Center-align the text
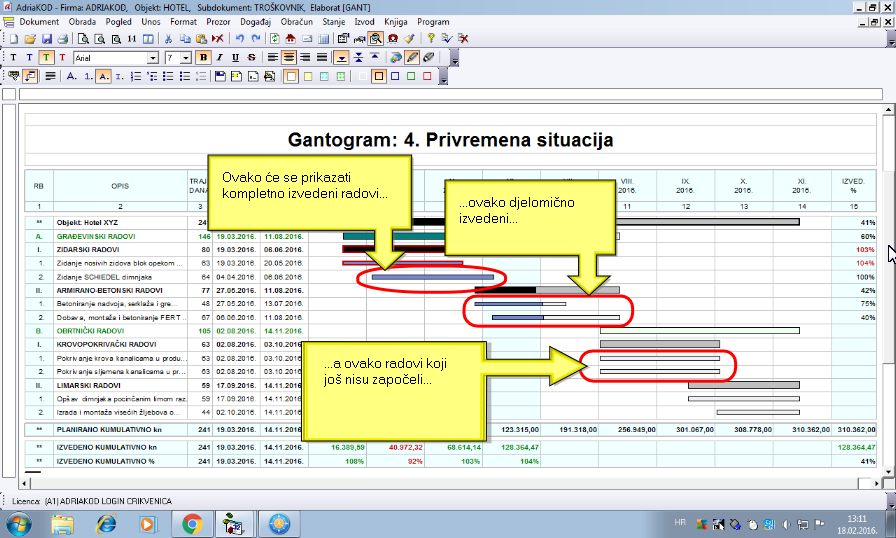 coord(289,58)
